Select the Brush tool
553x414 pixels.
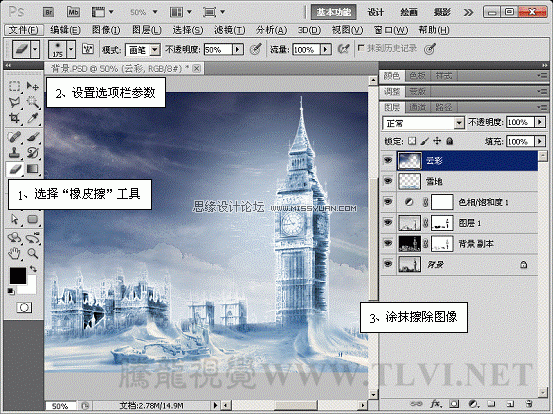32,137
